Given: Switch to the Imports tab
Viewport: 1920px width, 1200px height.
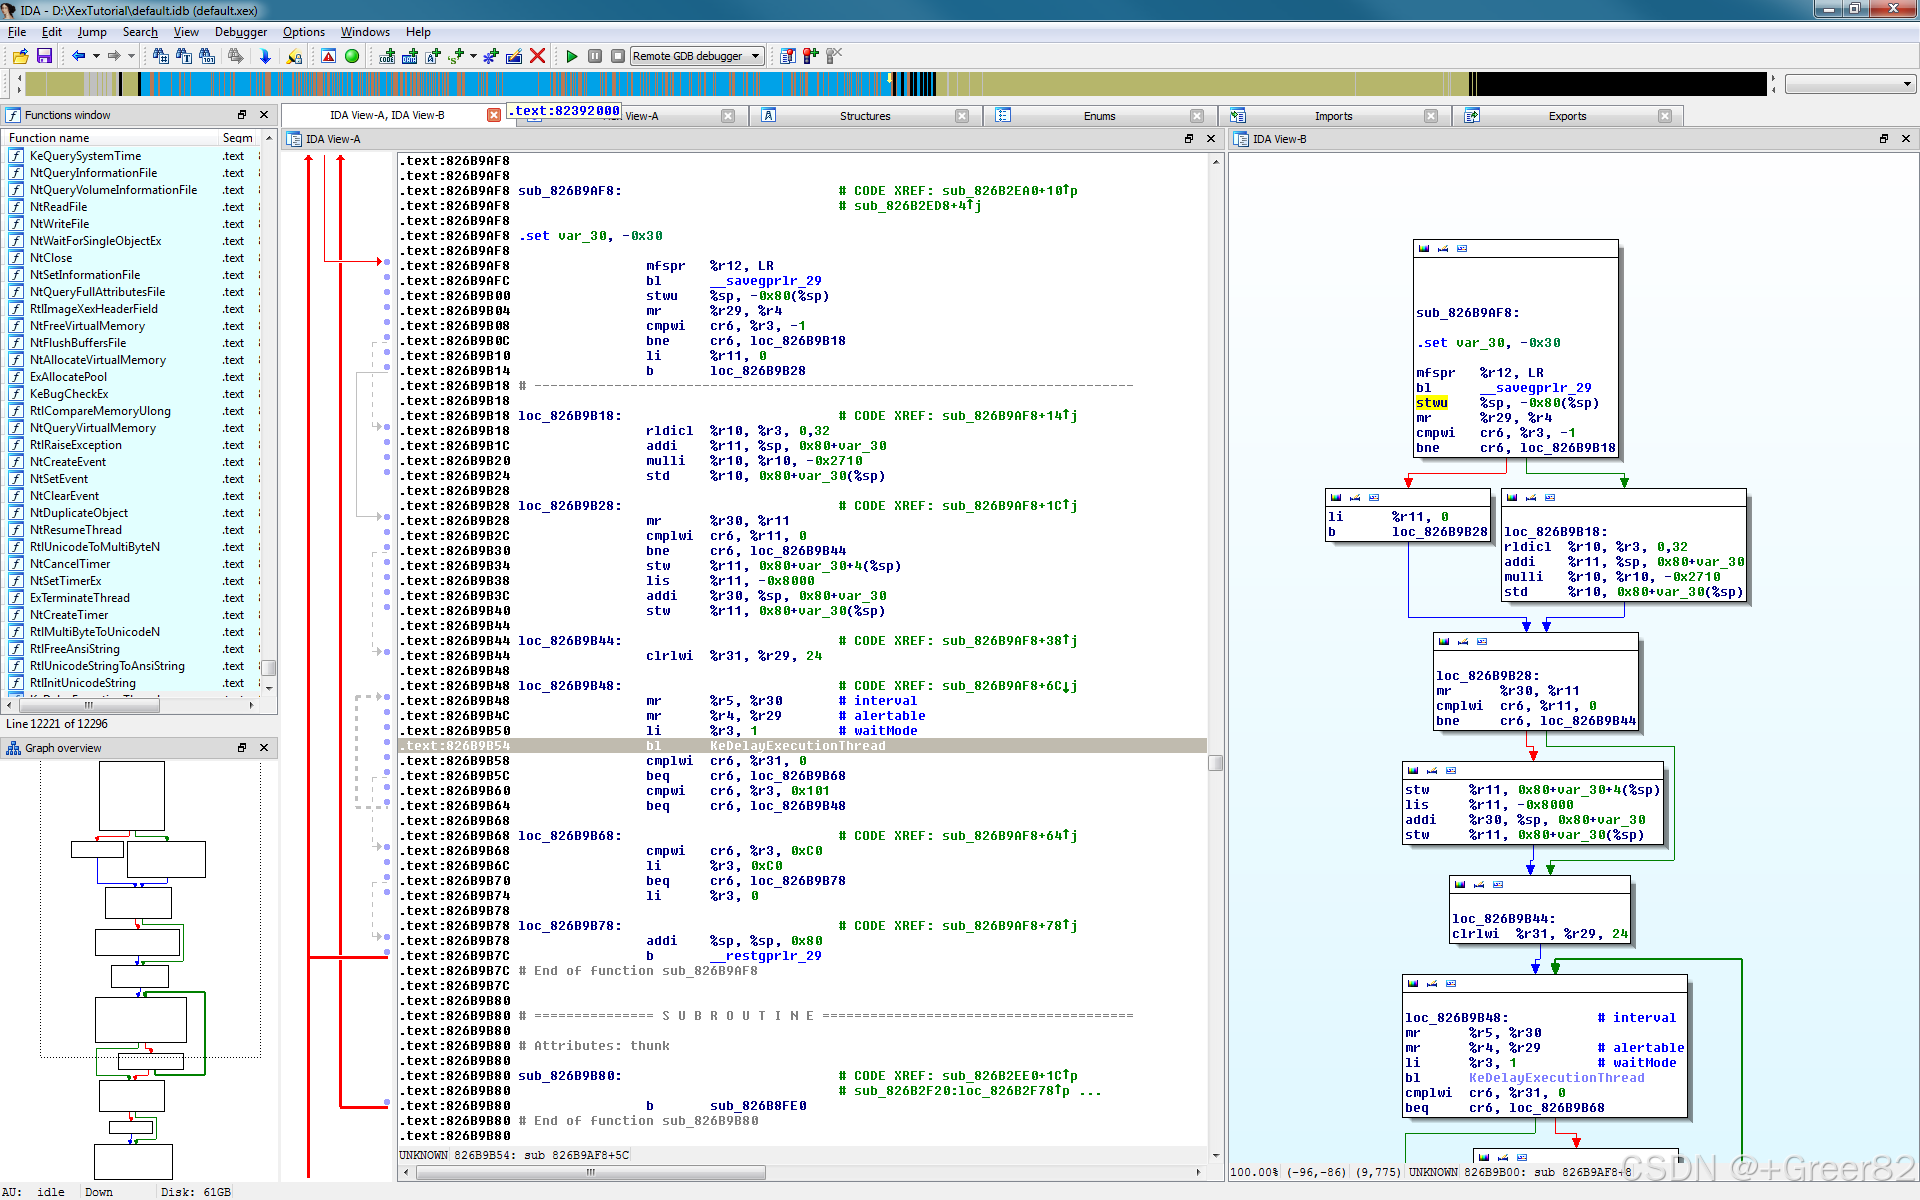Looking at the screenshot, I should pos(1332,116).
